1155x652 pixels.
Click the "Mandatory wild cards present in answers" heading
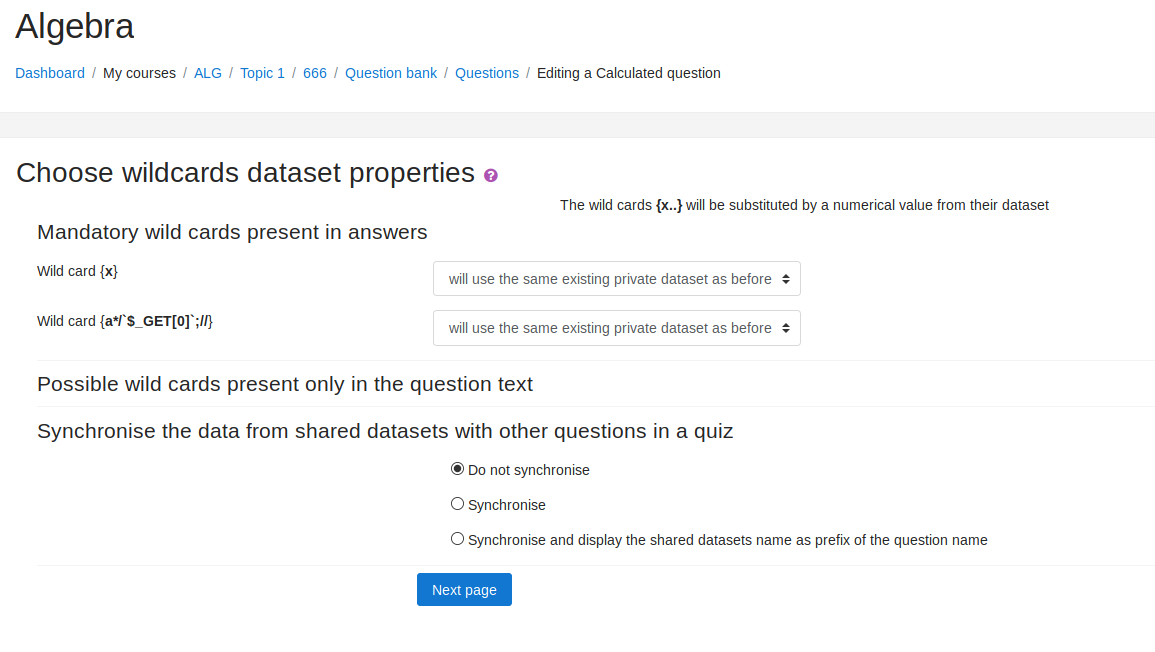tap(232, 232)
